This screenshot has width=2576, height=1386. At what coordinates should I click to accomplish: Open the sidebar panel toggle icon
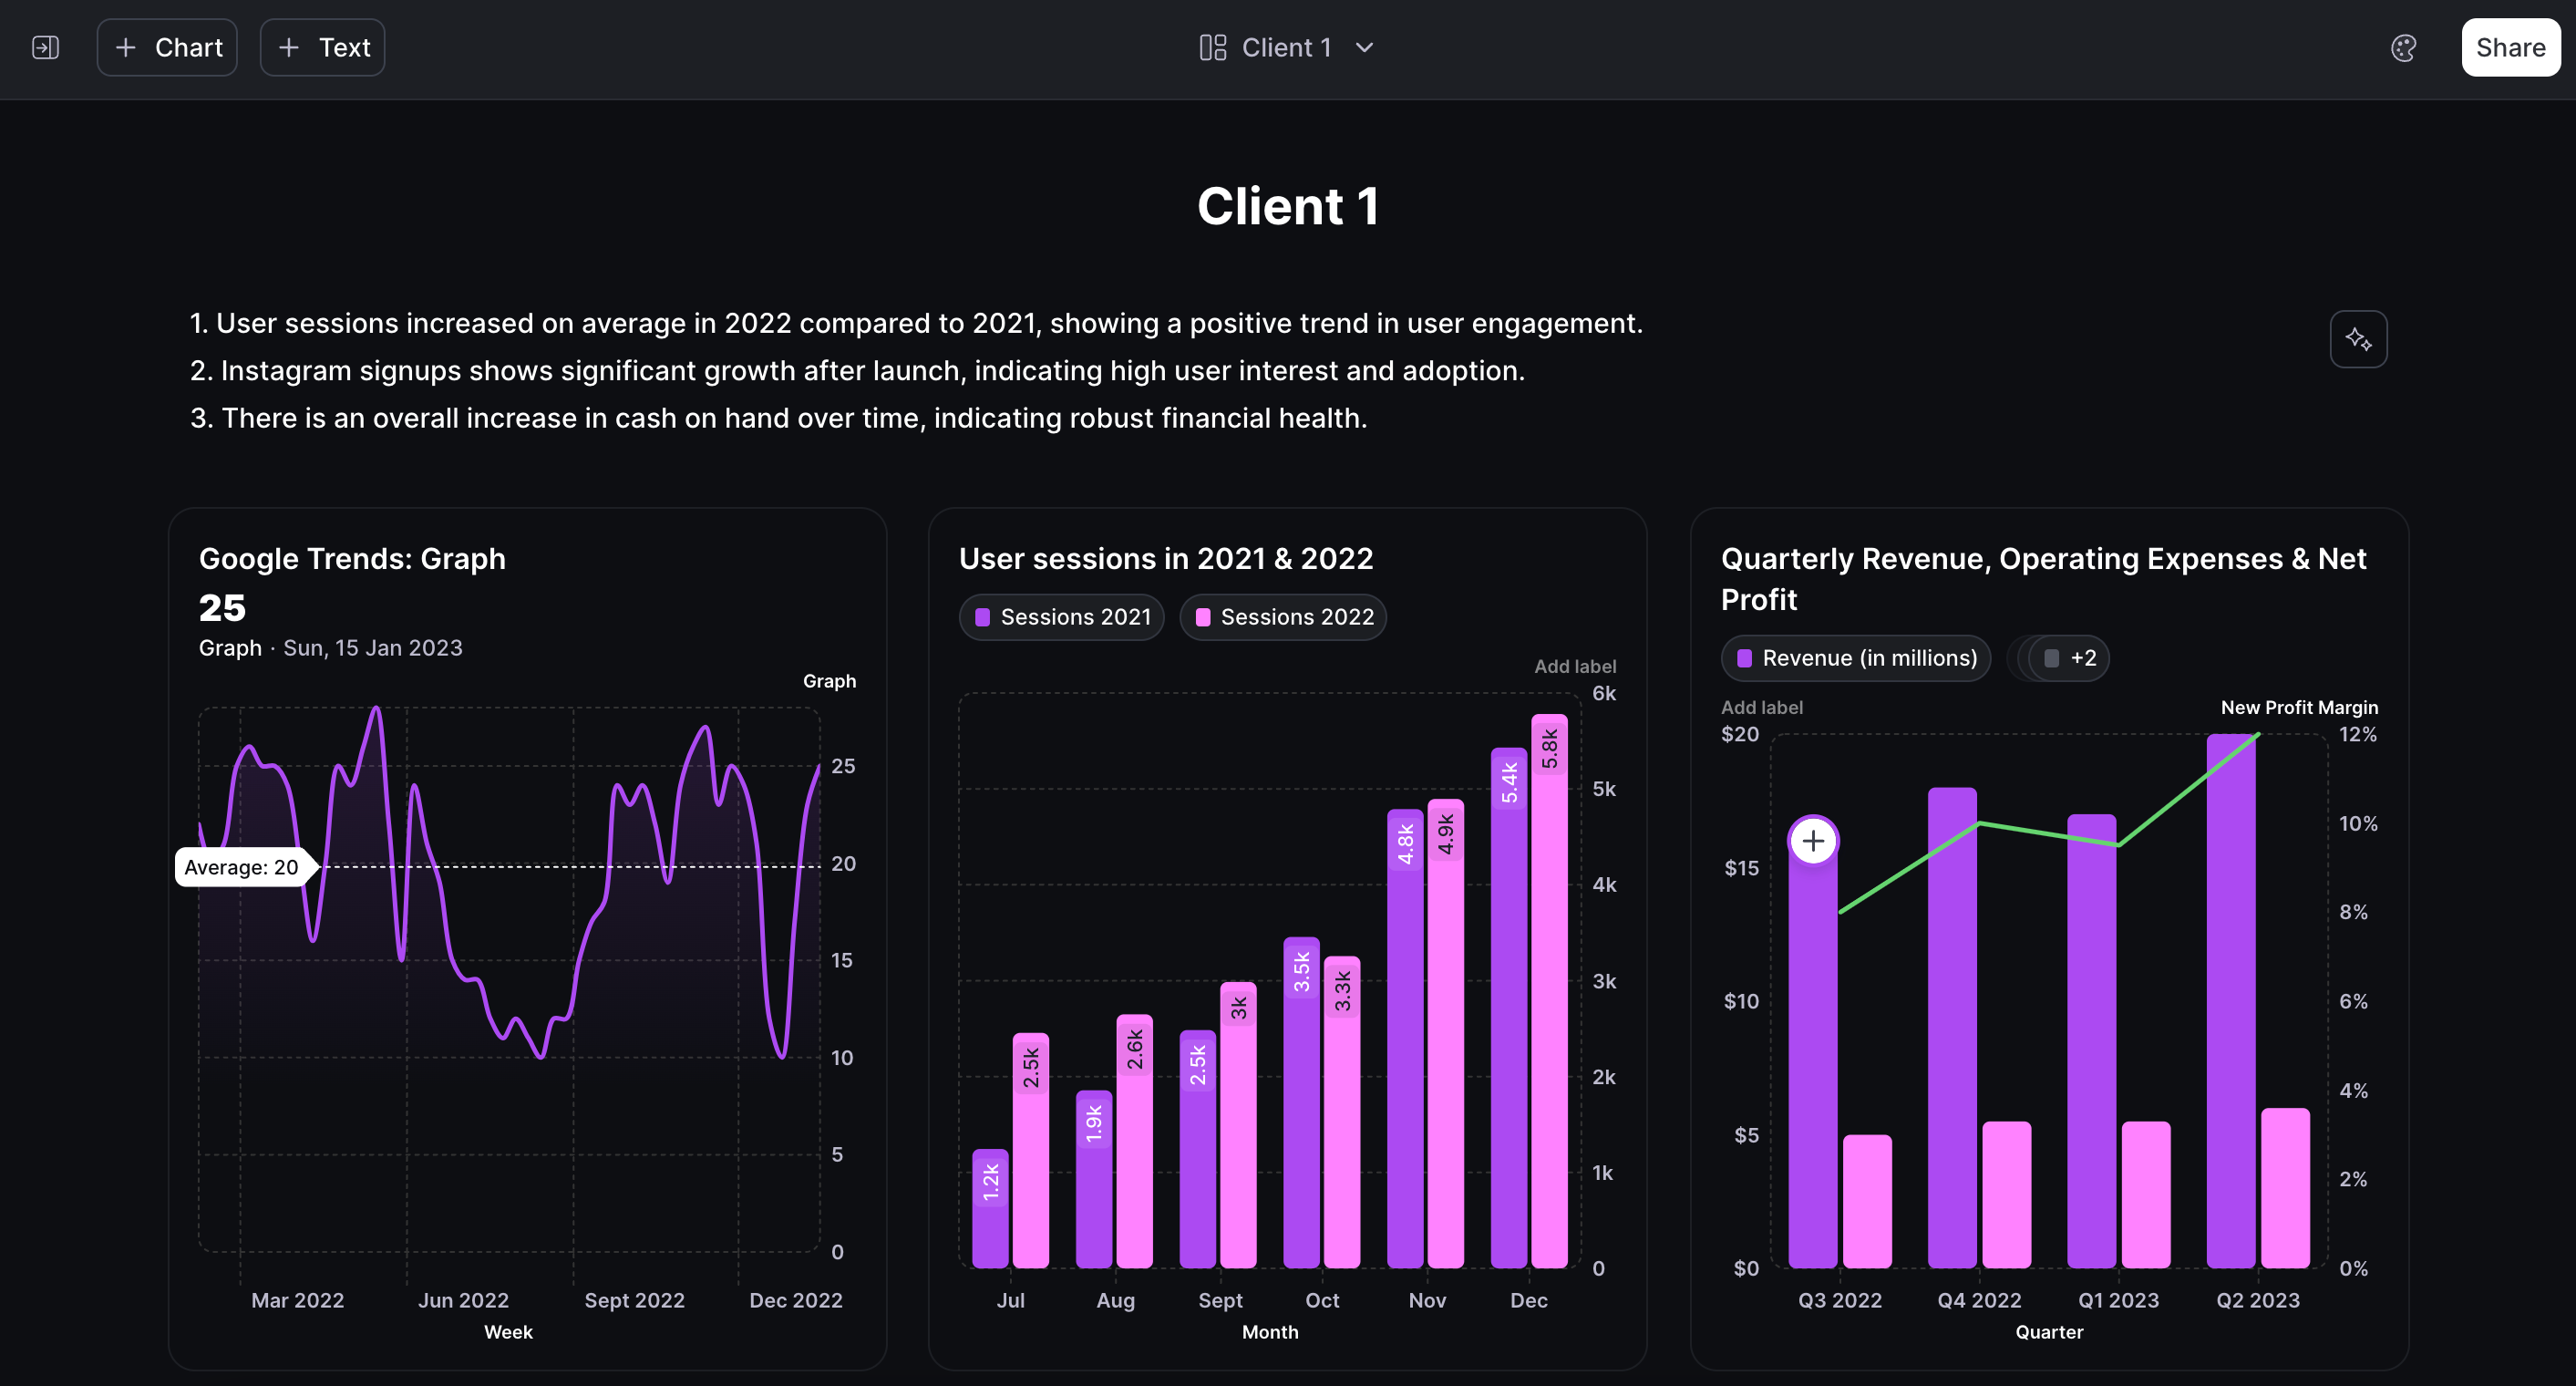click(46, 47)
